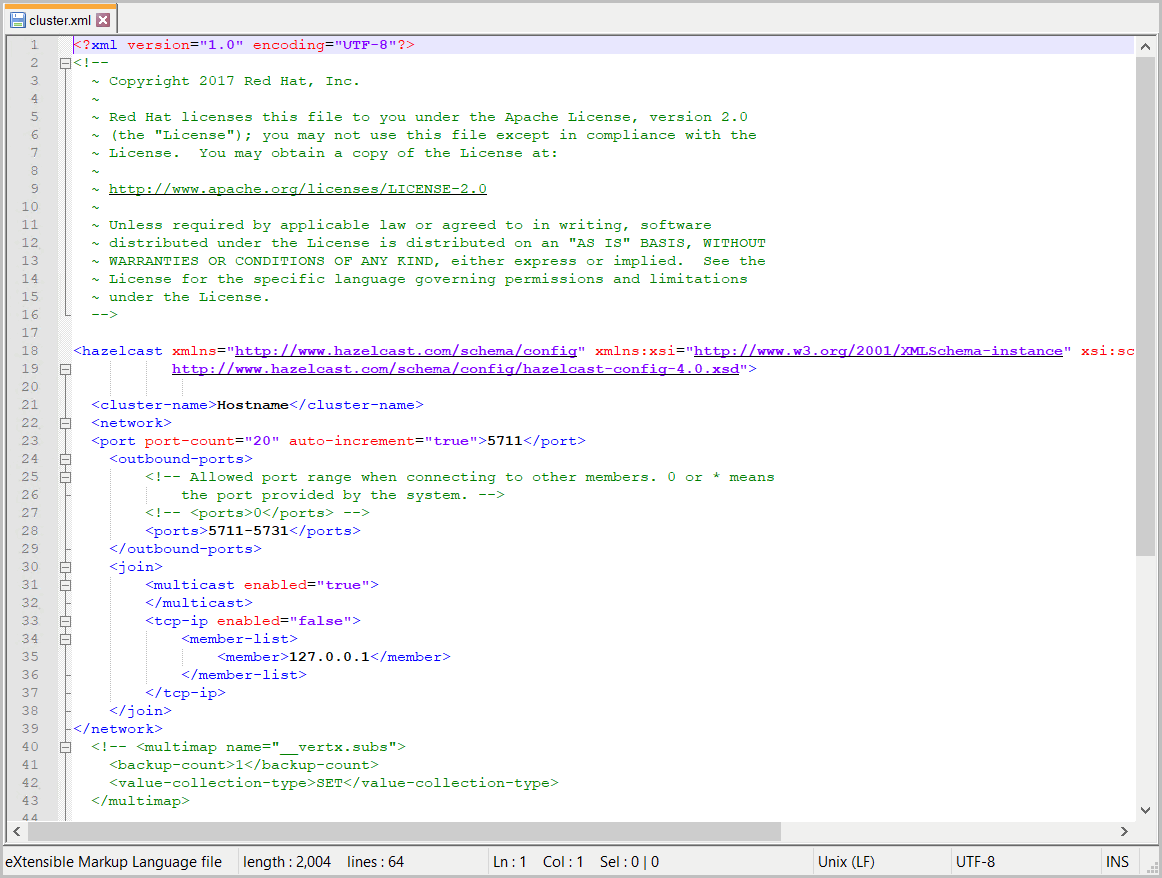Click the horizontal scrollbar left arrow
Image resolution: width=1162 pixels, height=878 pixels.
(16, 831)
